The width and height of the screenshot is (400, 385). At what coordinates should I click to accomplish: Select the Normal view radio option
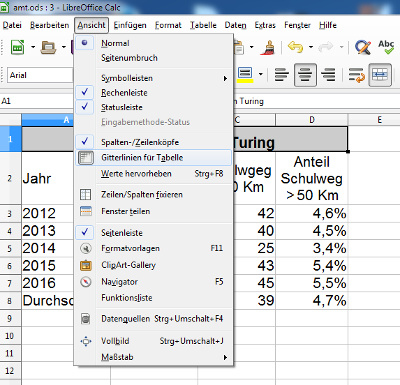click(x=153, y=43)
